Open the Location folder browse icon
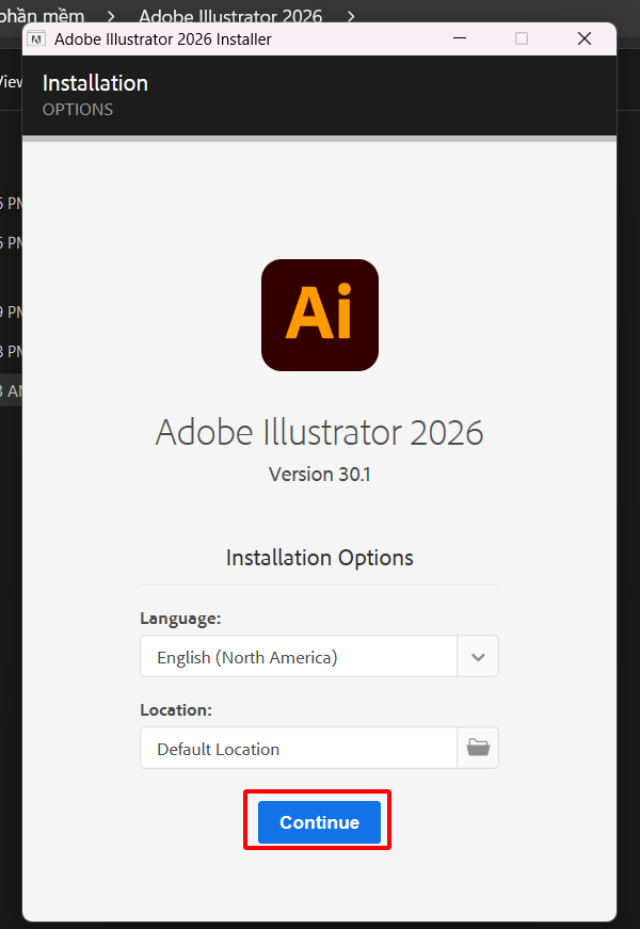 pyautogui.click(x=478, y=748)
